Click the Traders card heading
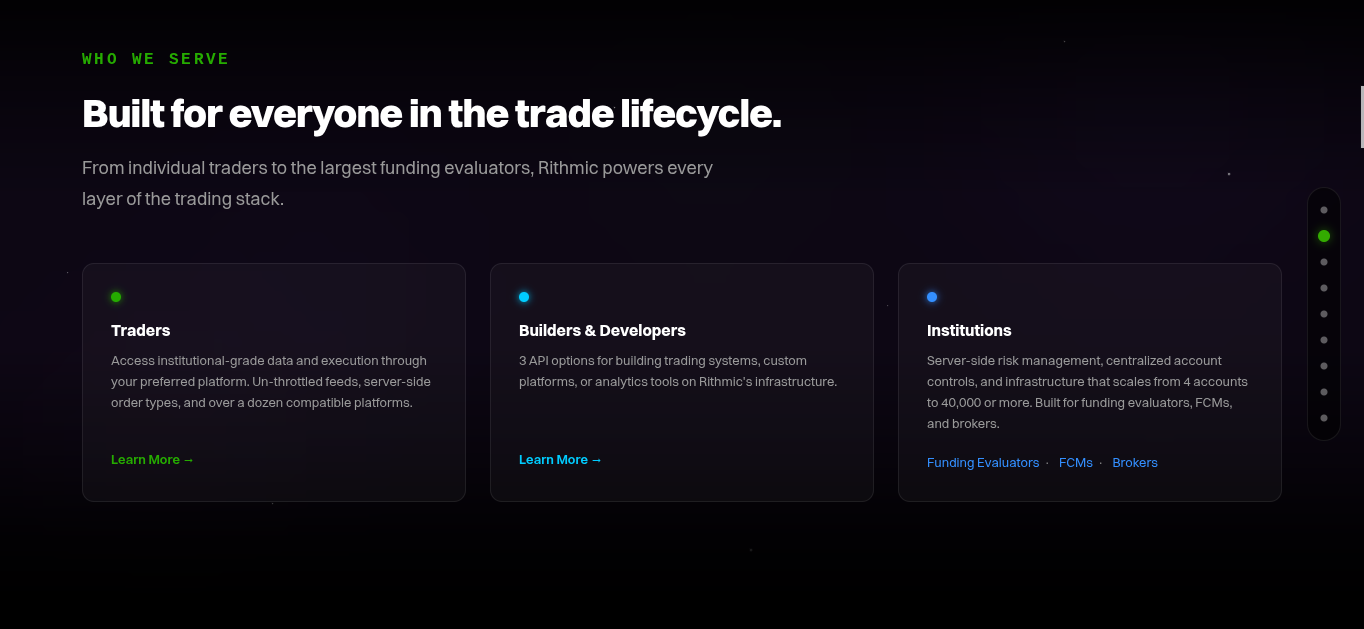Screen dimensions: 1364x629 point(141,330)
